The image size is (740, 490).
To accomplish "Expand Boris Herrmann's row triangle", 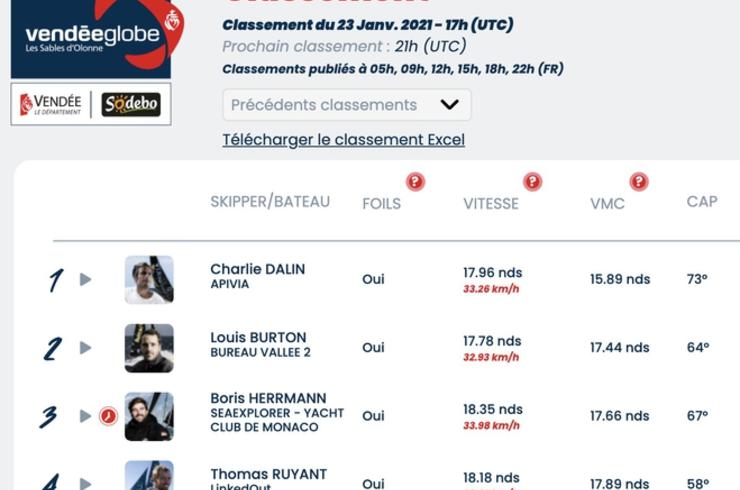I will 85,416.
